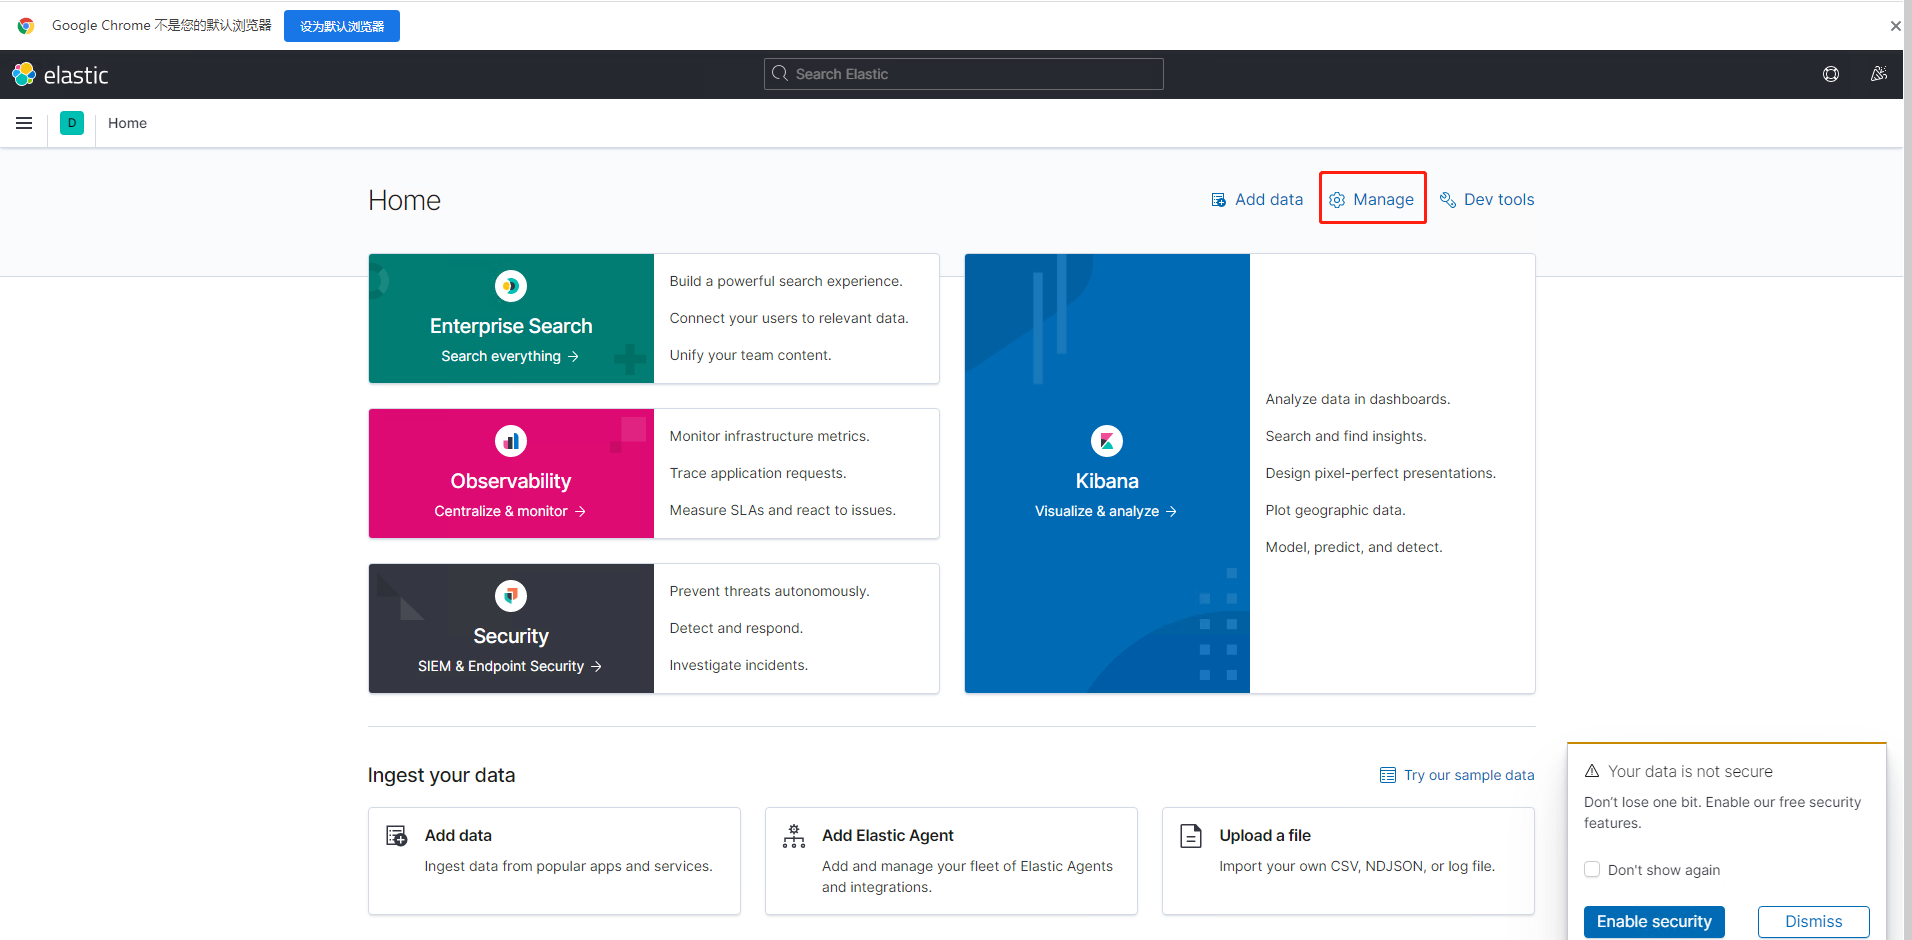The height and width of the screenshot is (940, 1912).
Task: Click the Search Elastic field
Action: point(964,74)
